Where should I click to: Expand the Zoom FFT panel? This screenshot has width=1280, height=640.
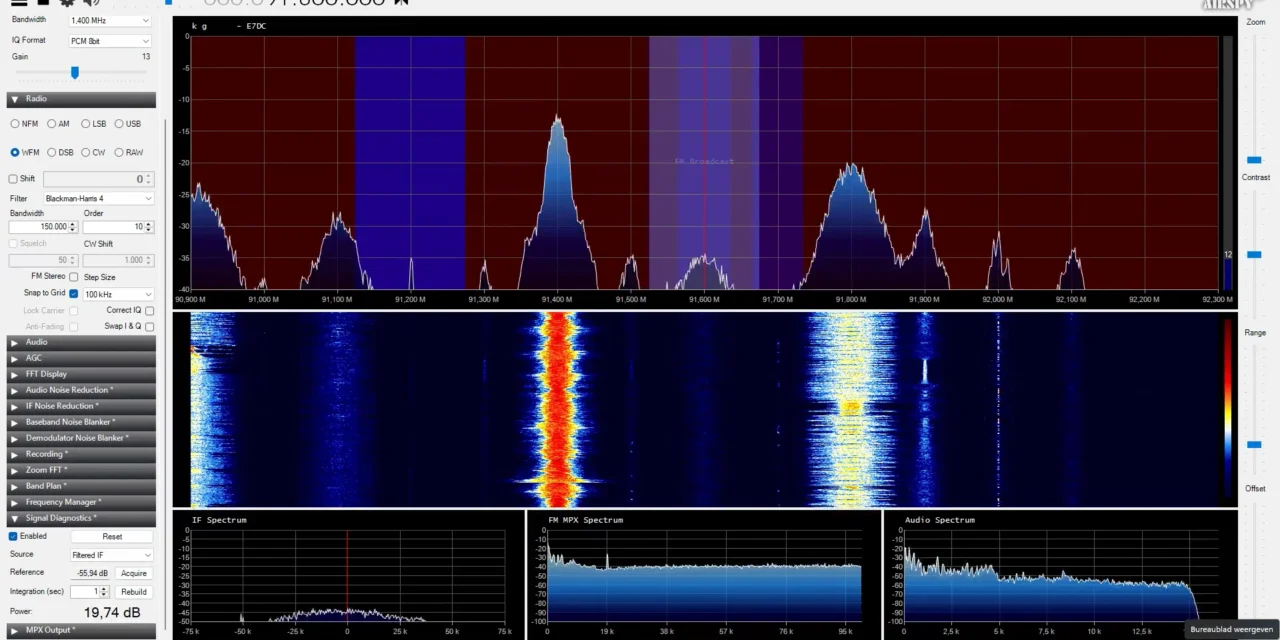[81, 470]
